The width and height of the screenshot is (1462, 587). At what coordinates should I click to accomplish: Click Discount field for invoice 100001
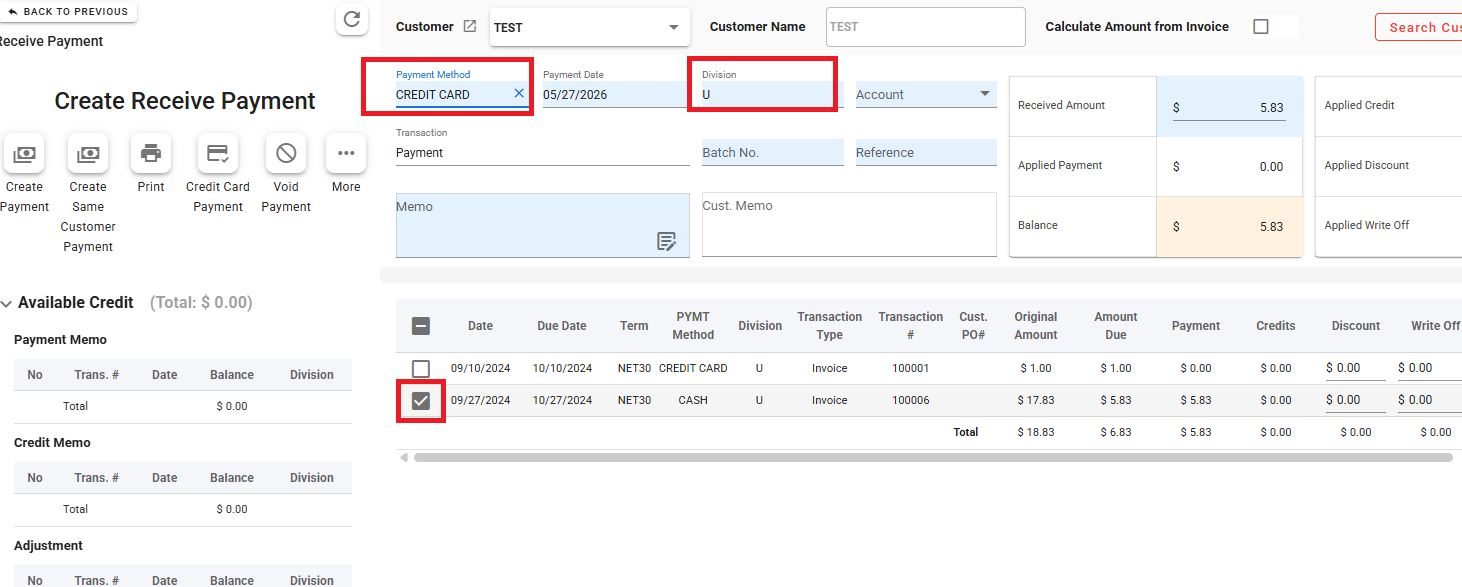point(1356,368)
